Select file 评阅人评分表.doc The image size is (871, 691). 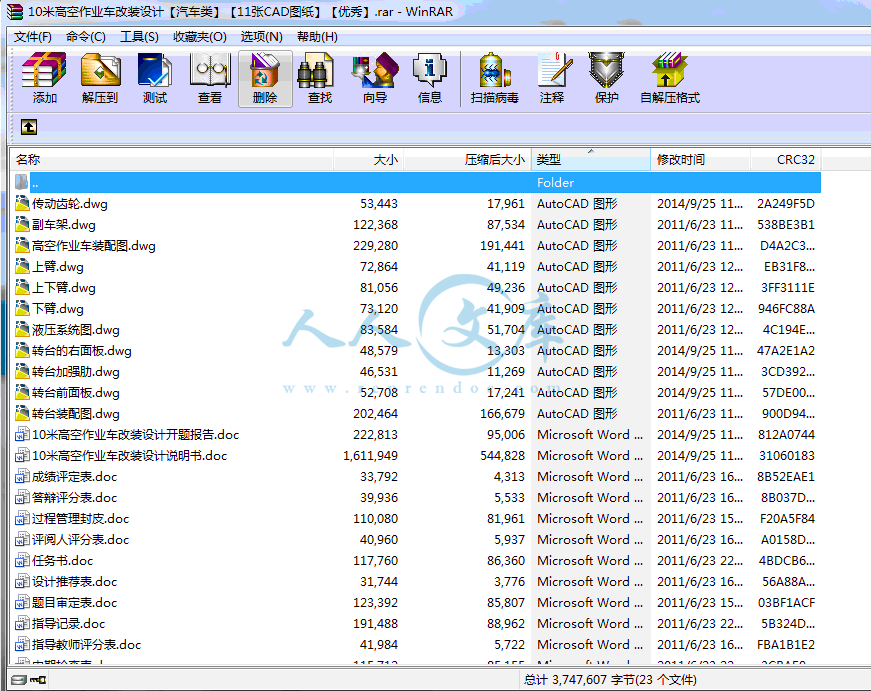tap(81, 539)
